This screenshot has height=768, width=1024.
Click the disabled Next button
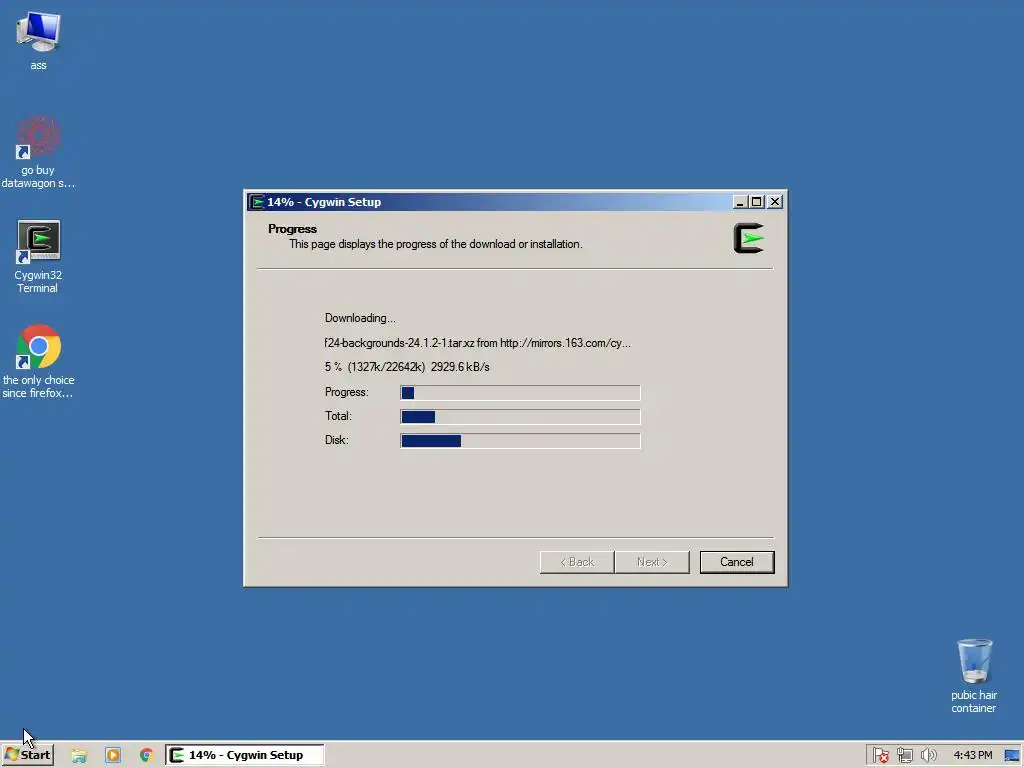pos(652,562)
